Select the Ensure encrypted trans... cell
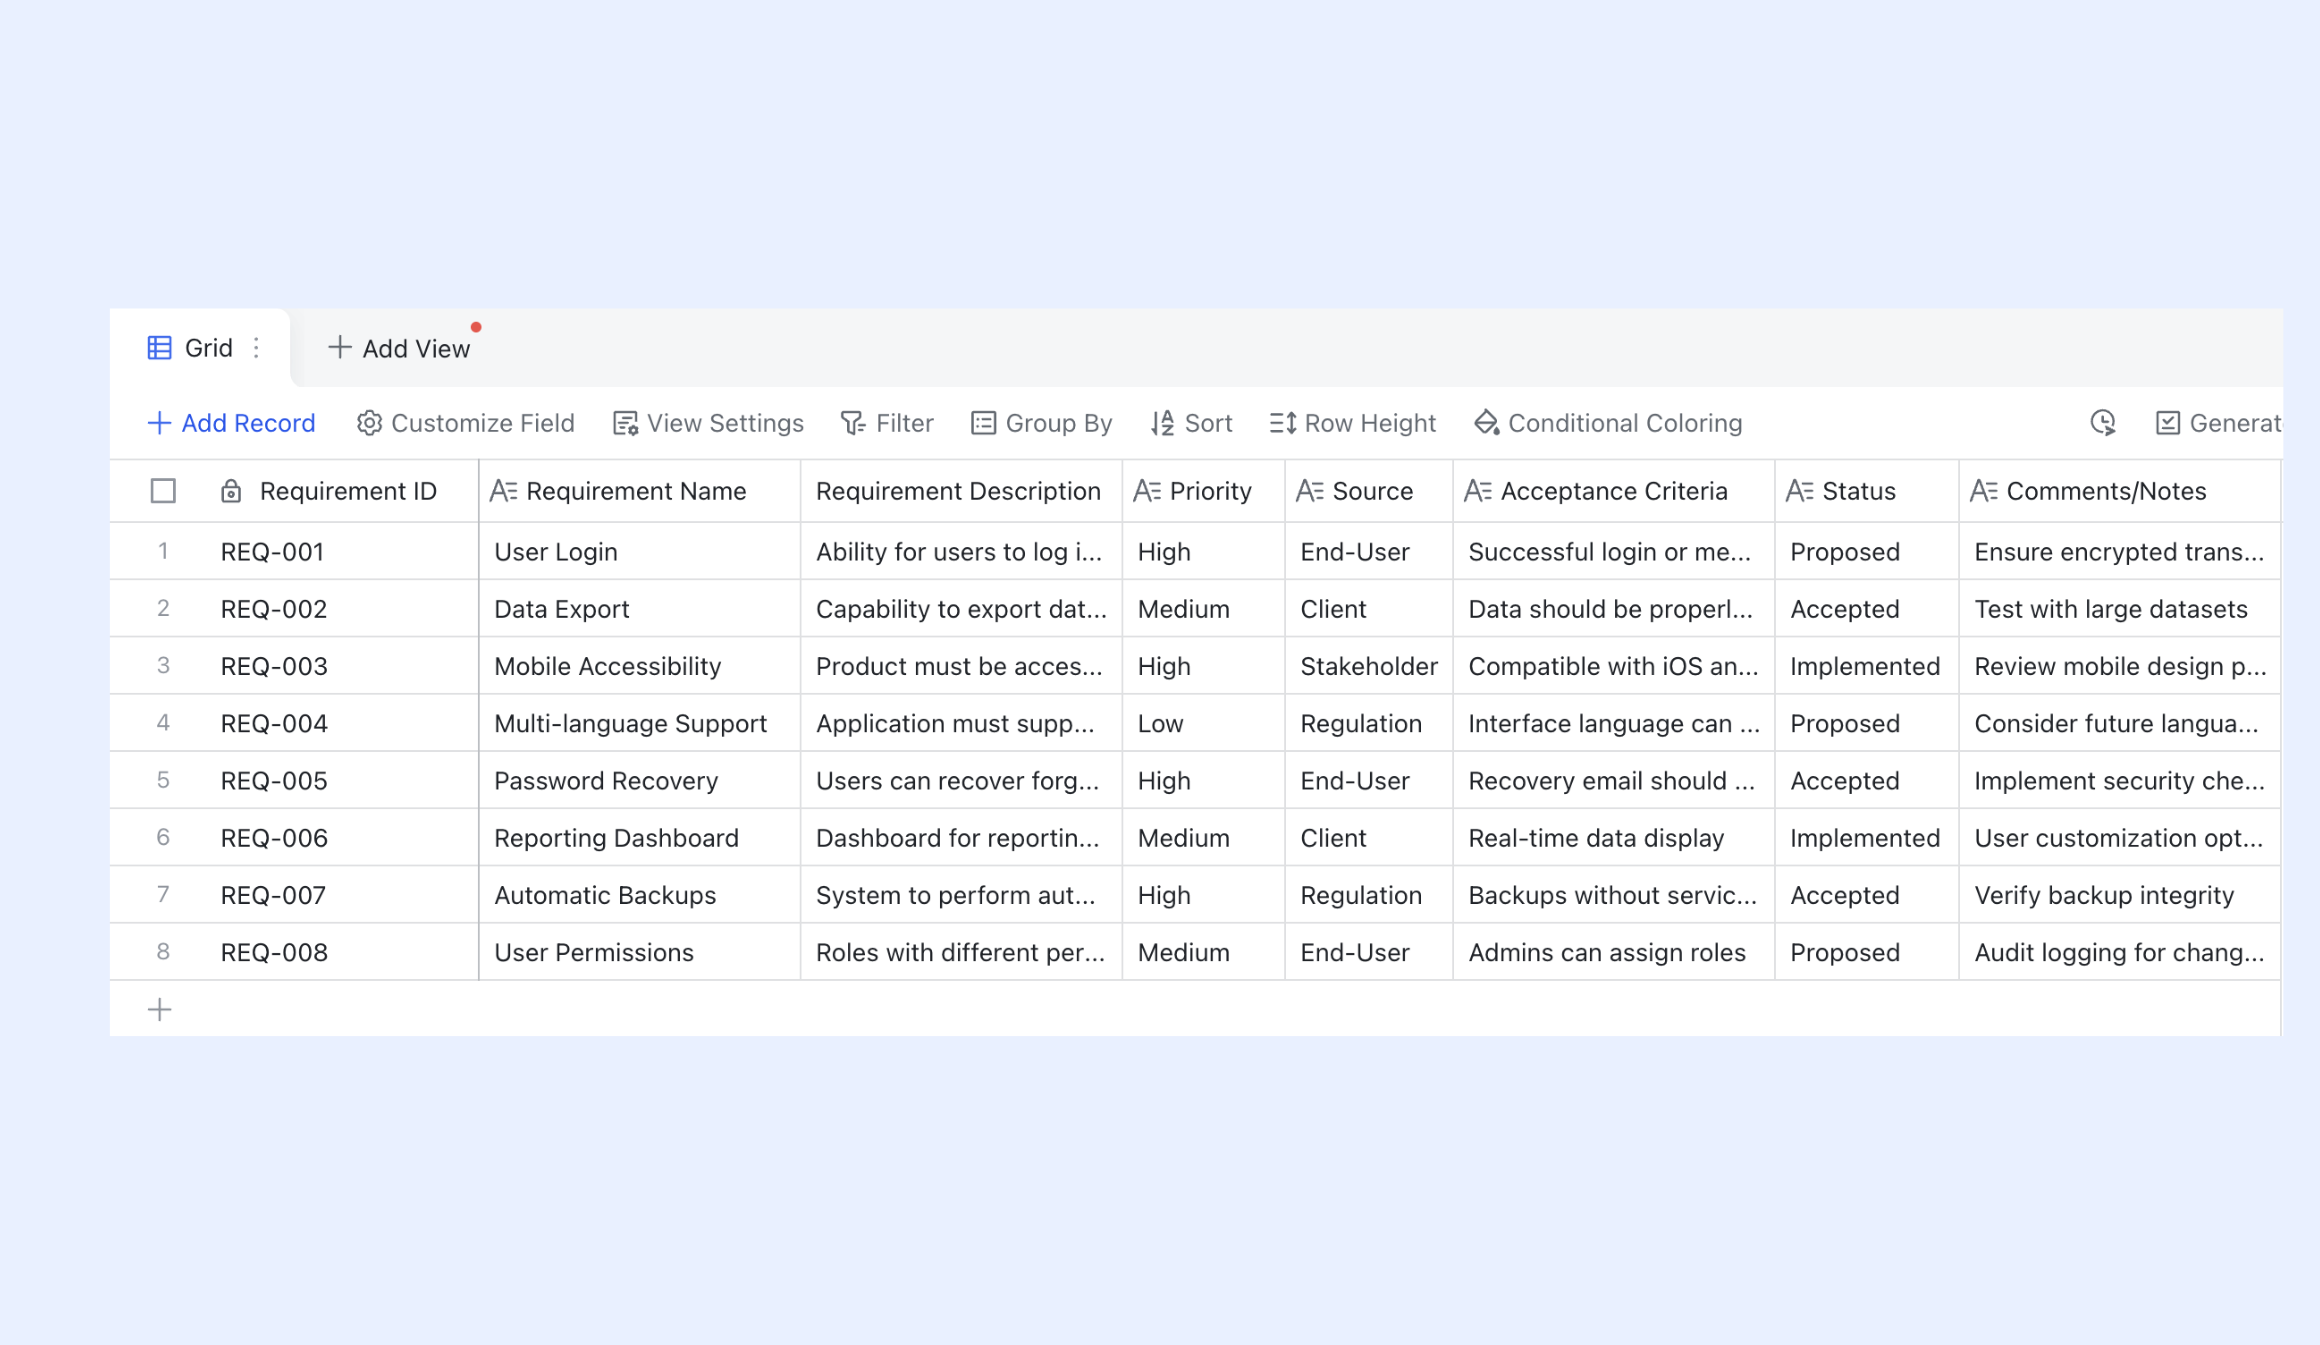This screenshot has width=2320, height=1345. point(2120,552)
